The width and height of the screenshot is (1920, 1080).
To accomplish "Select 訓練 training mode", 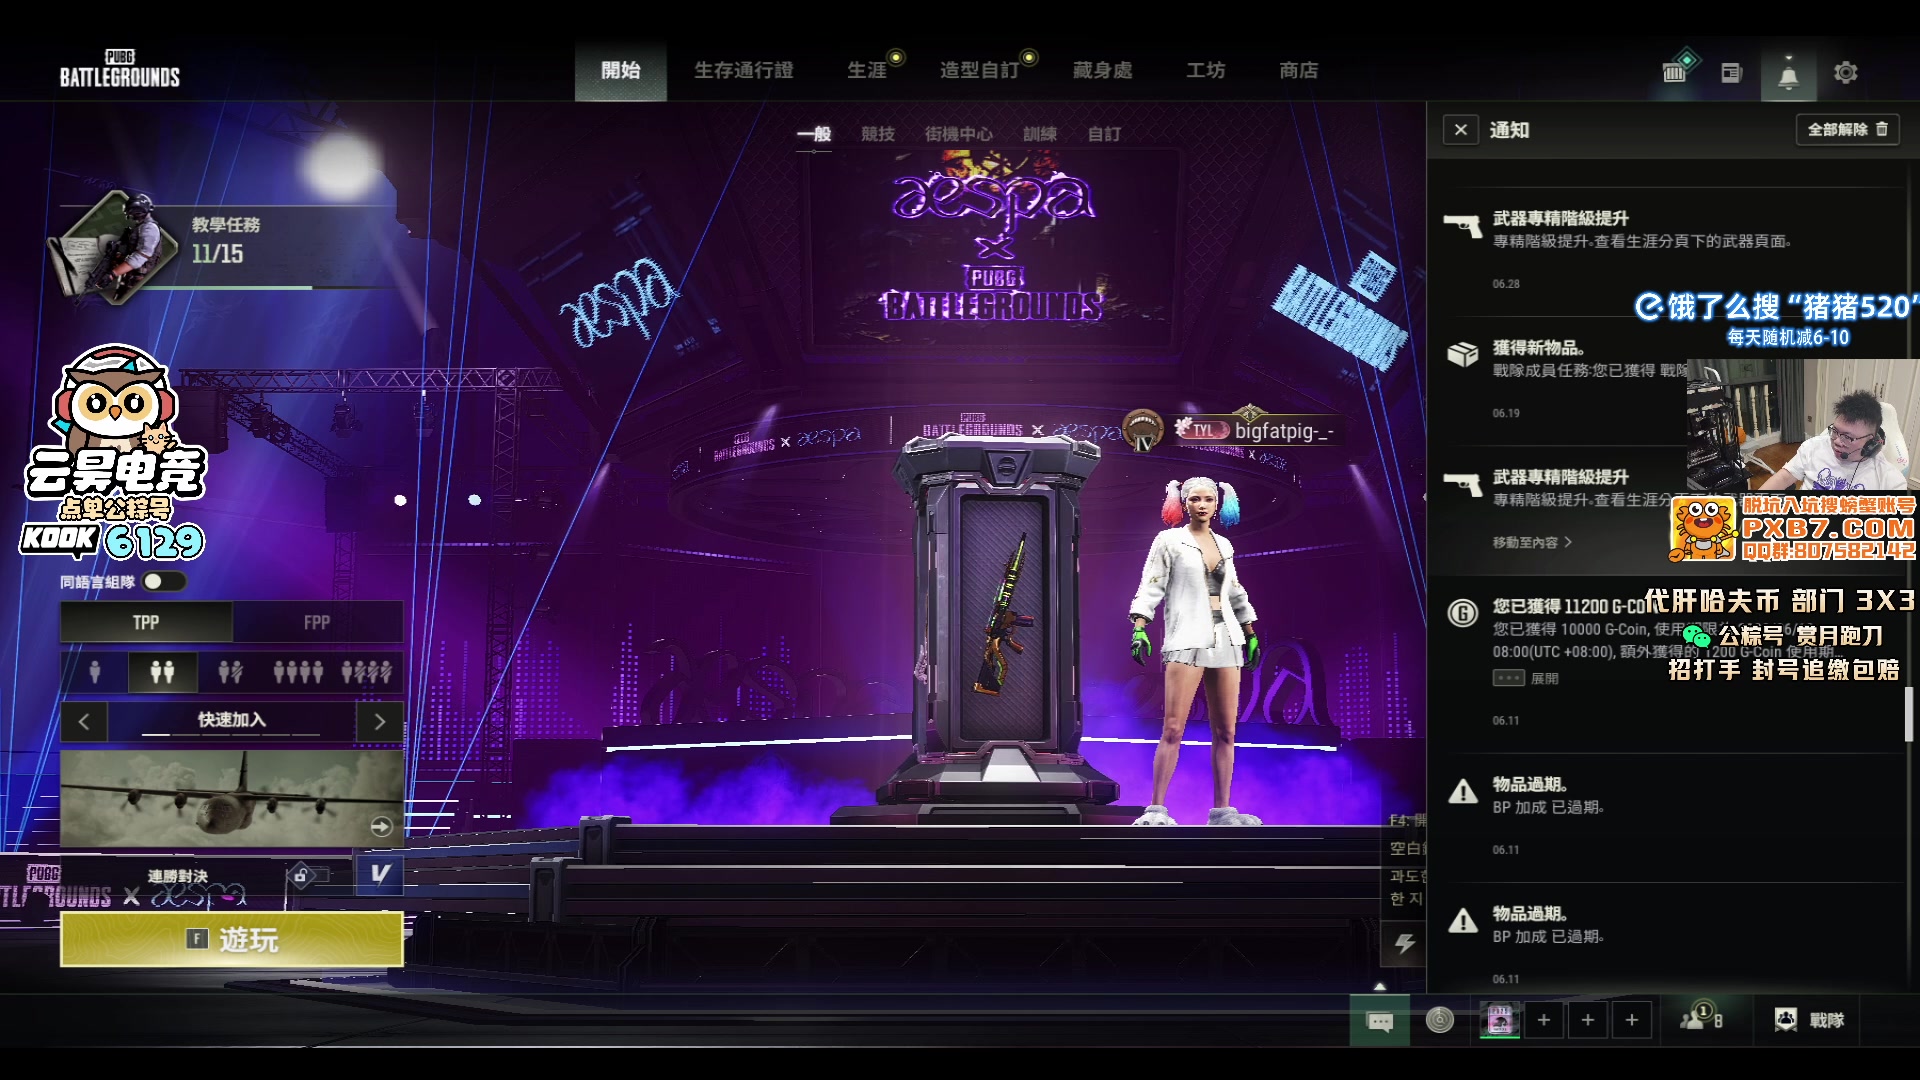I will 1040,134.
